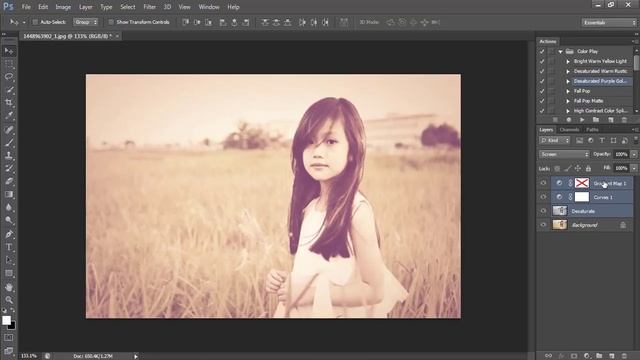The width and height of the screenshot is (640, 360).
Task: Filter layers by adjustment layers icon
Action: pos(591,140)
